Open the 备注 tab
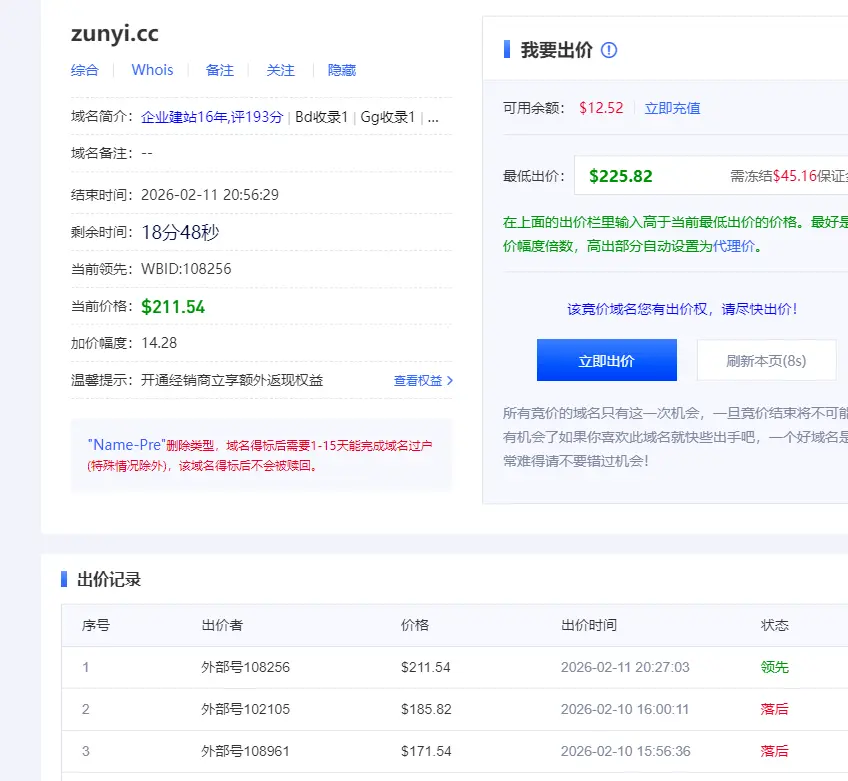The width and height of the screenshot is (848, 781). coord(220,70)
